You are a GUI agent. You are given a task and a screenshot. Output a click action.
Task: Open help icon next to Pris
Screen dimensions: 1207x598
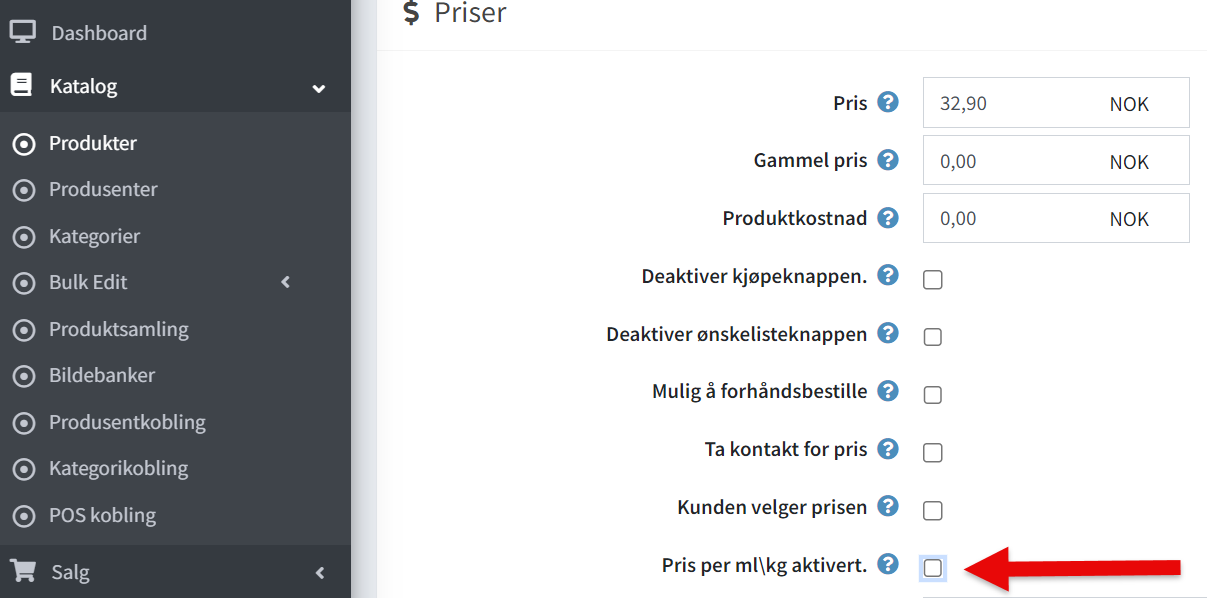point(888,102)
